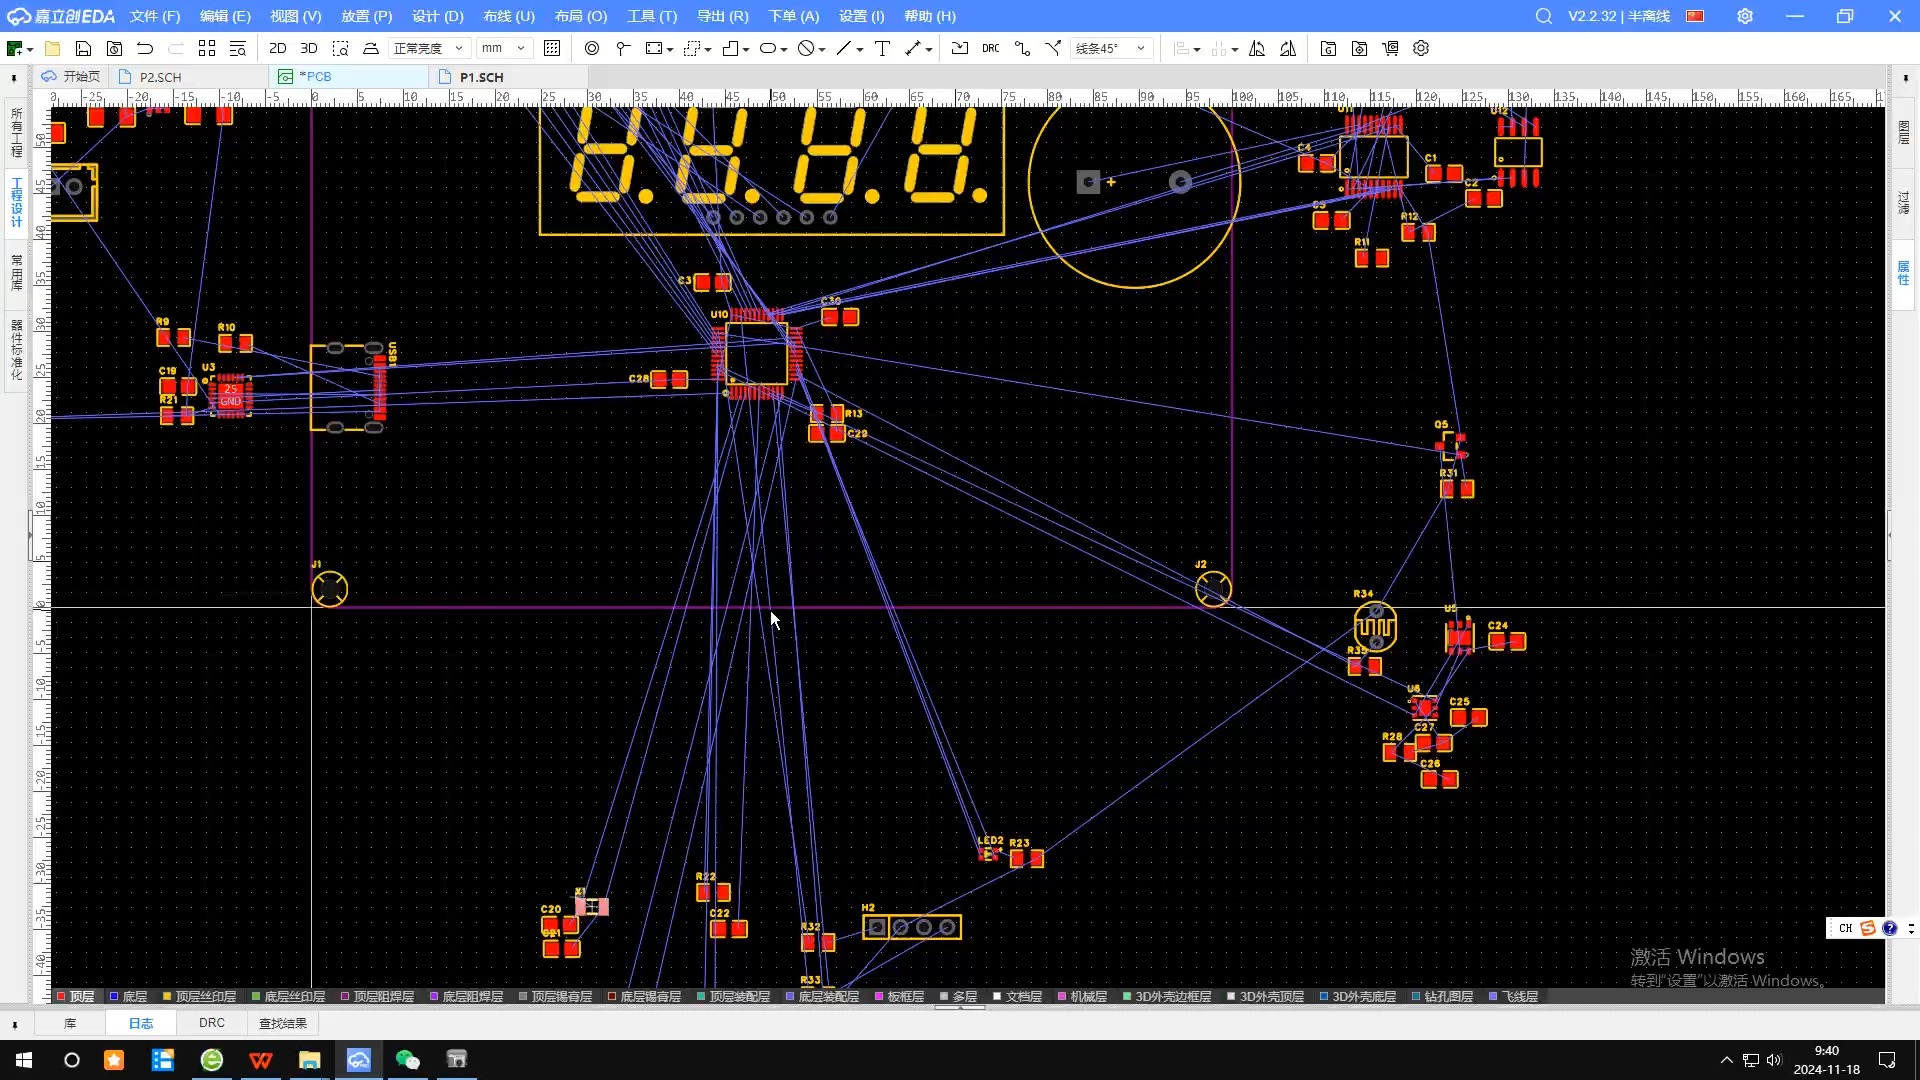This screenshot has width=1920, height=1080.
Task: Open the mm units dropdown
Action: [503, 48]
